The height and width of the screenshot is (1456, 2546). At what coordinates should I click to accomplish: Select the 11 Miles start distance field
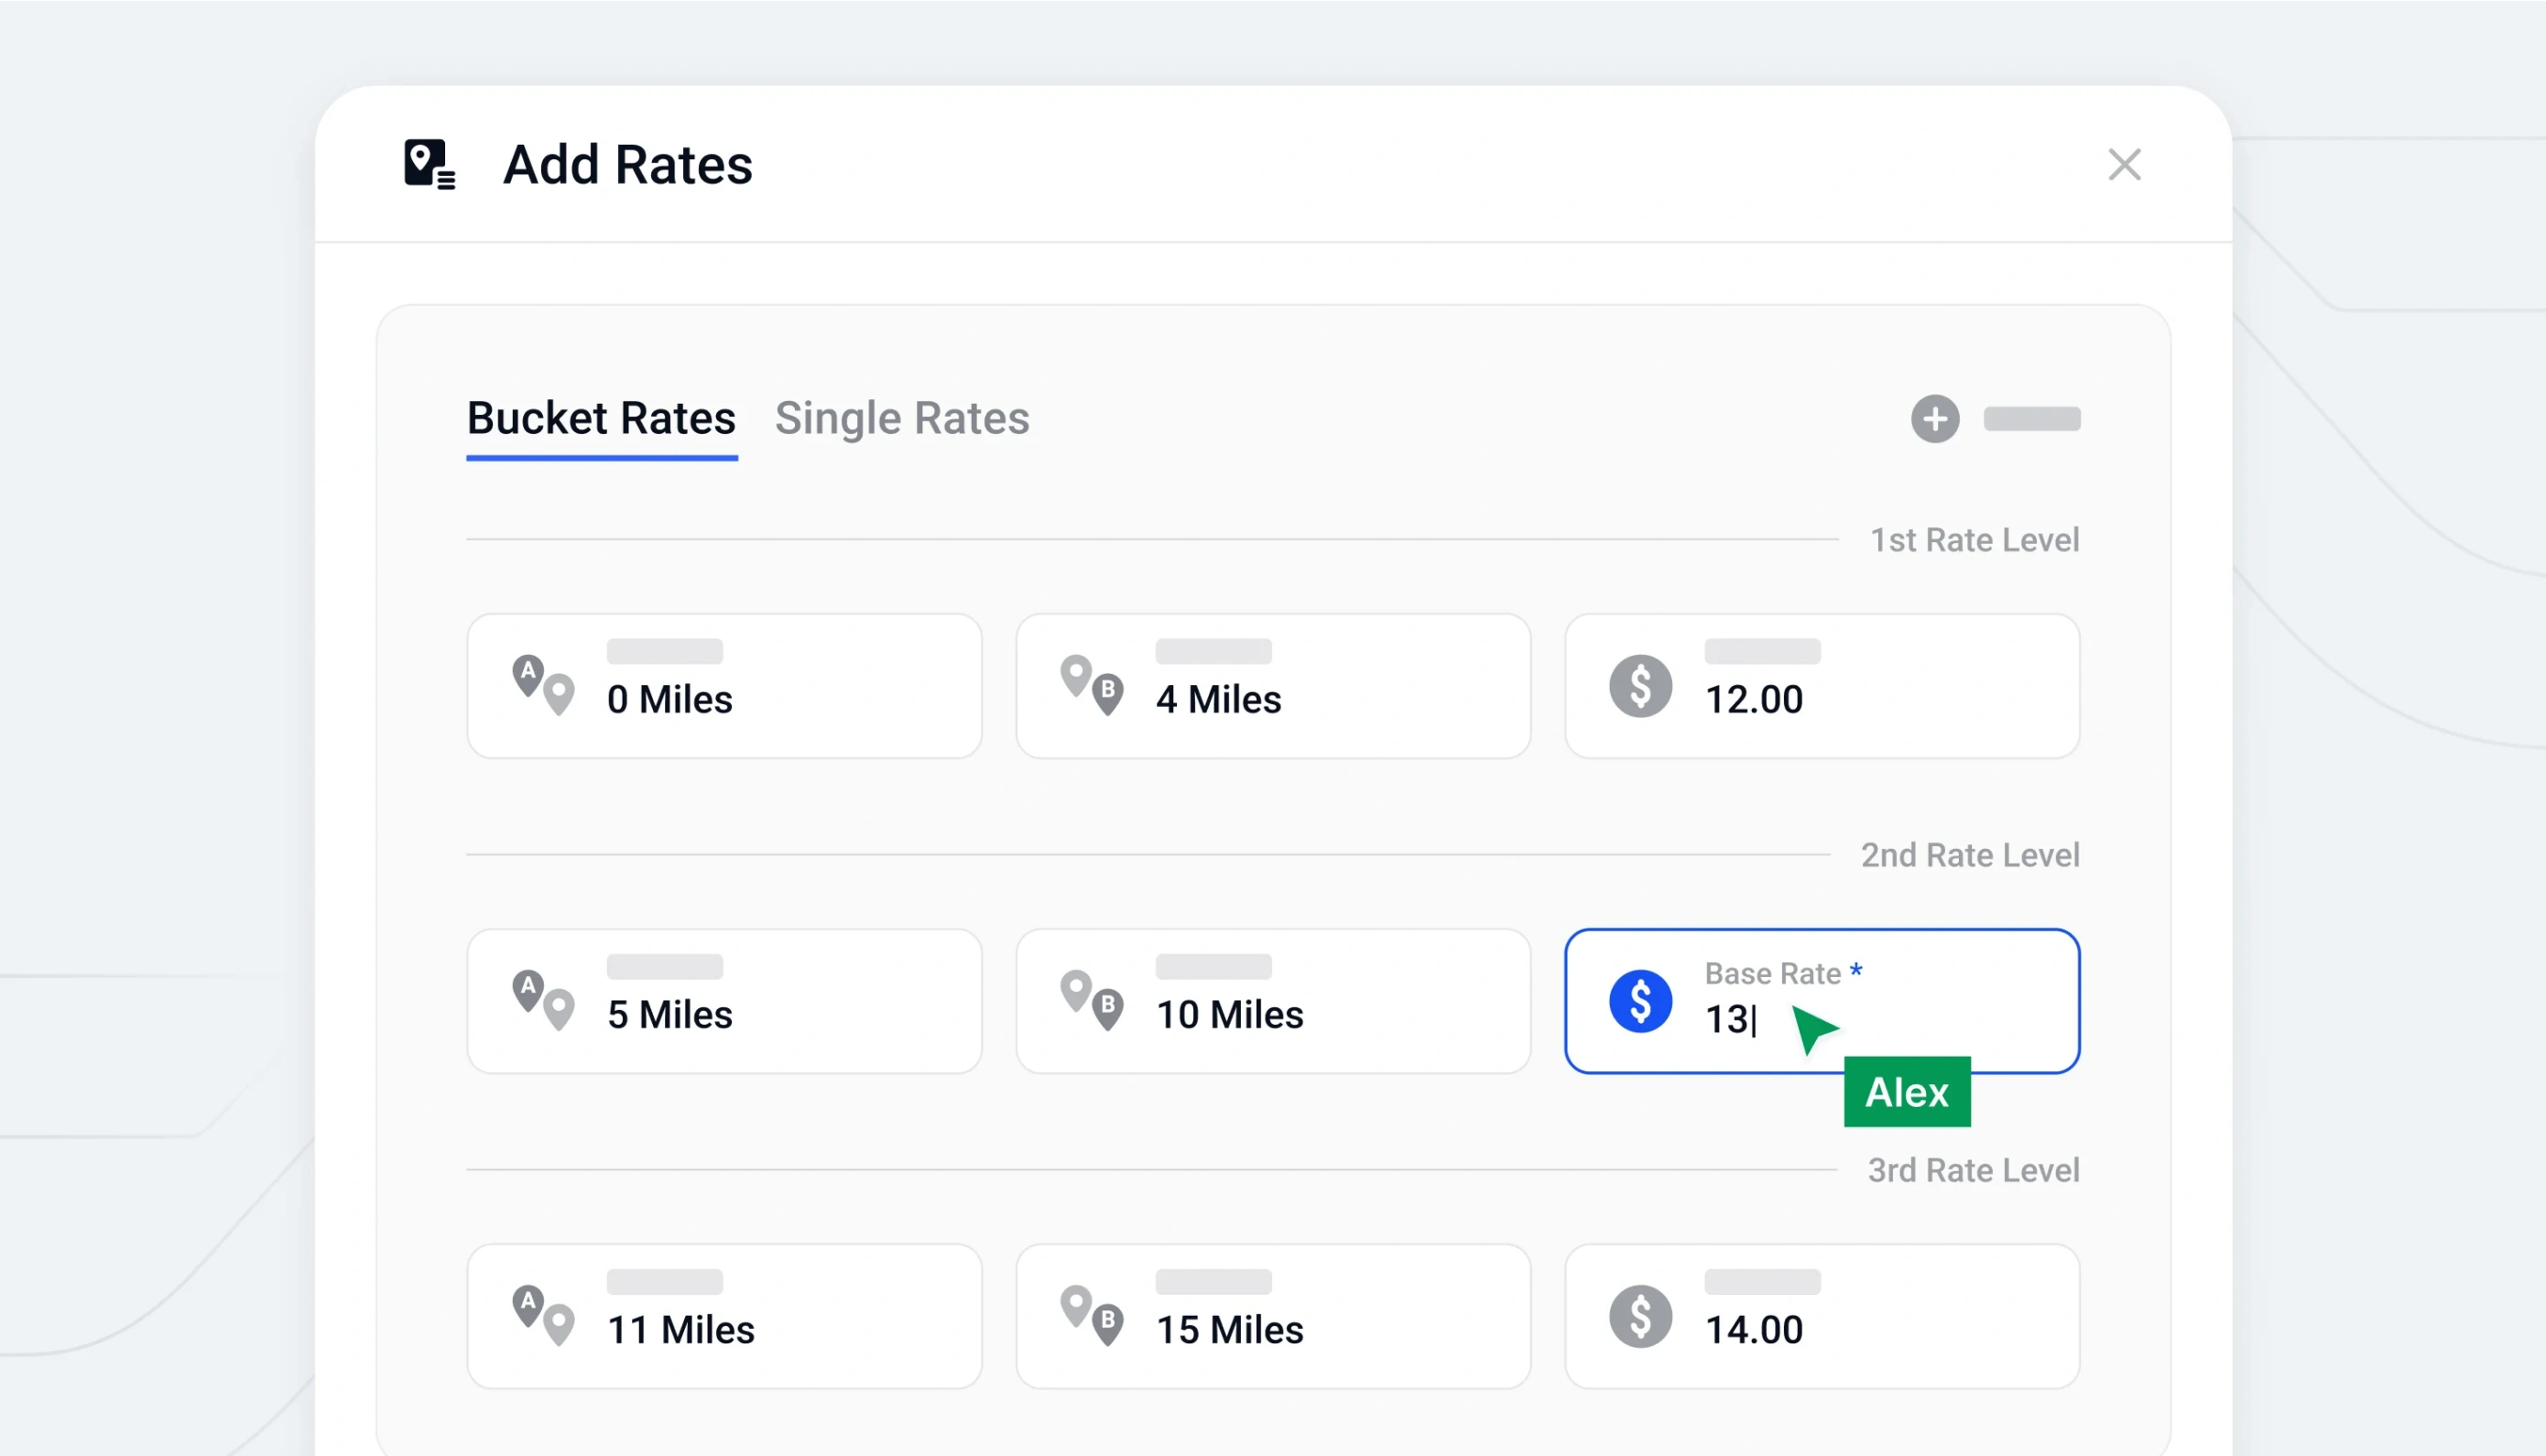coord(724,1316)
